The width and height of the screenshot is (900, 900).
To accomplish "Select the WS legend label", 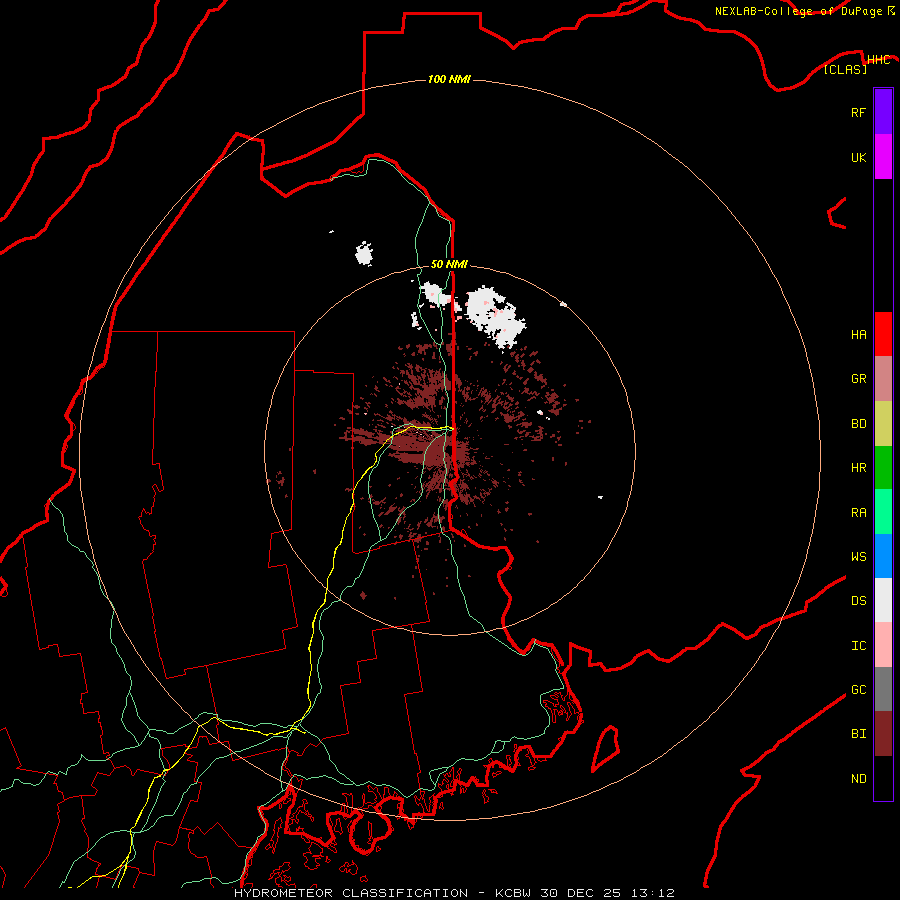I will [x=858, y=556].
